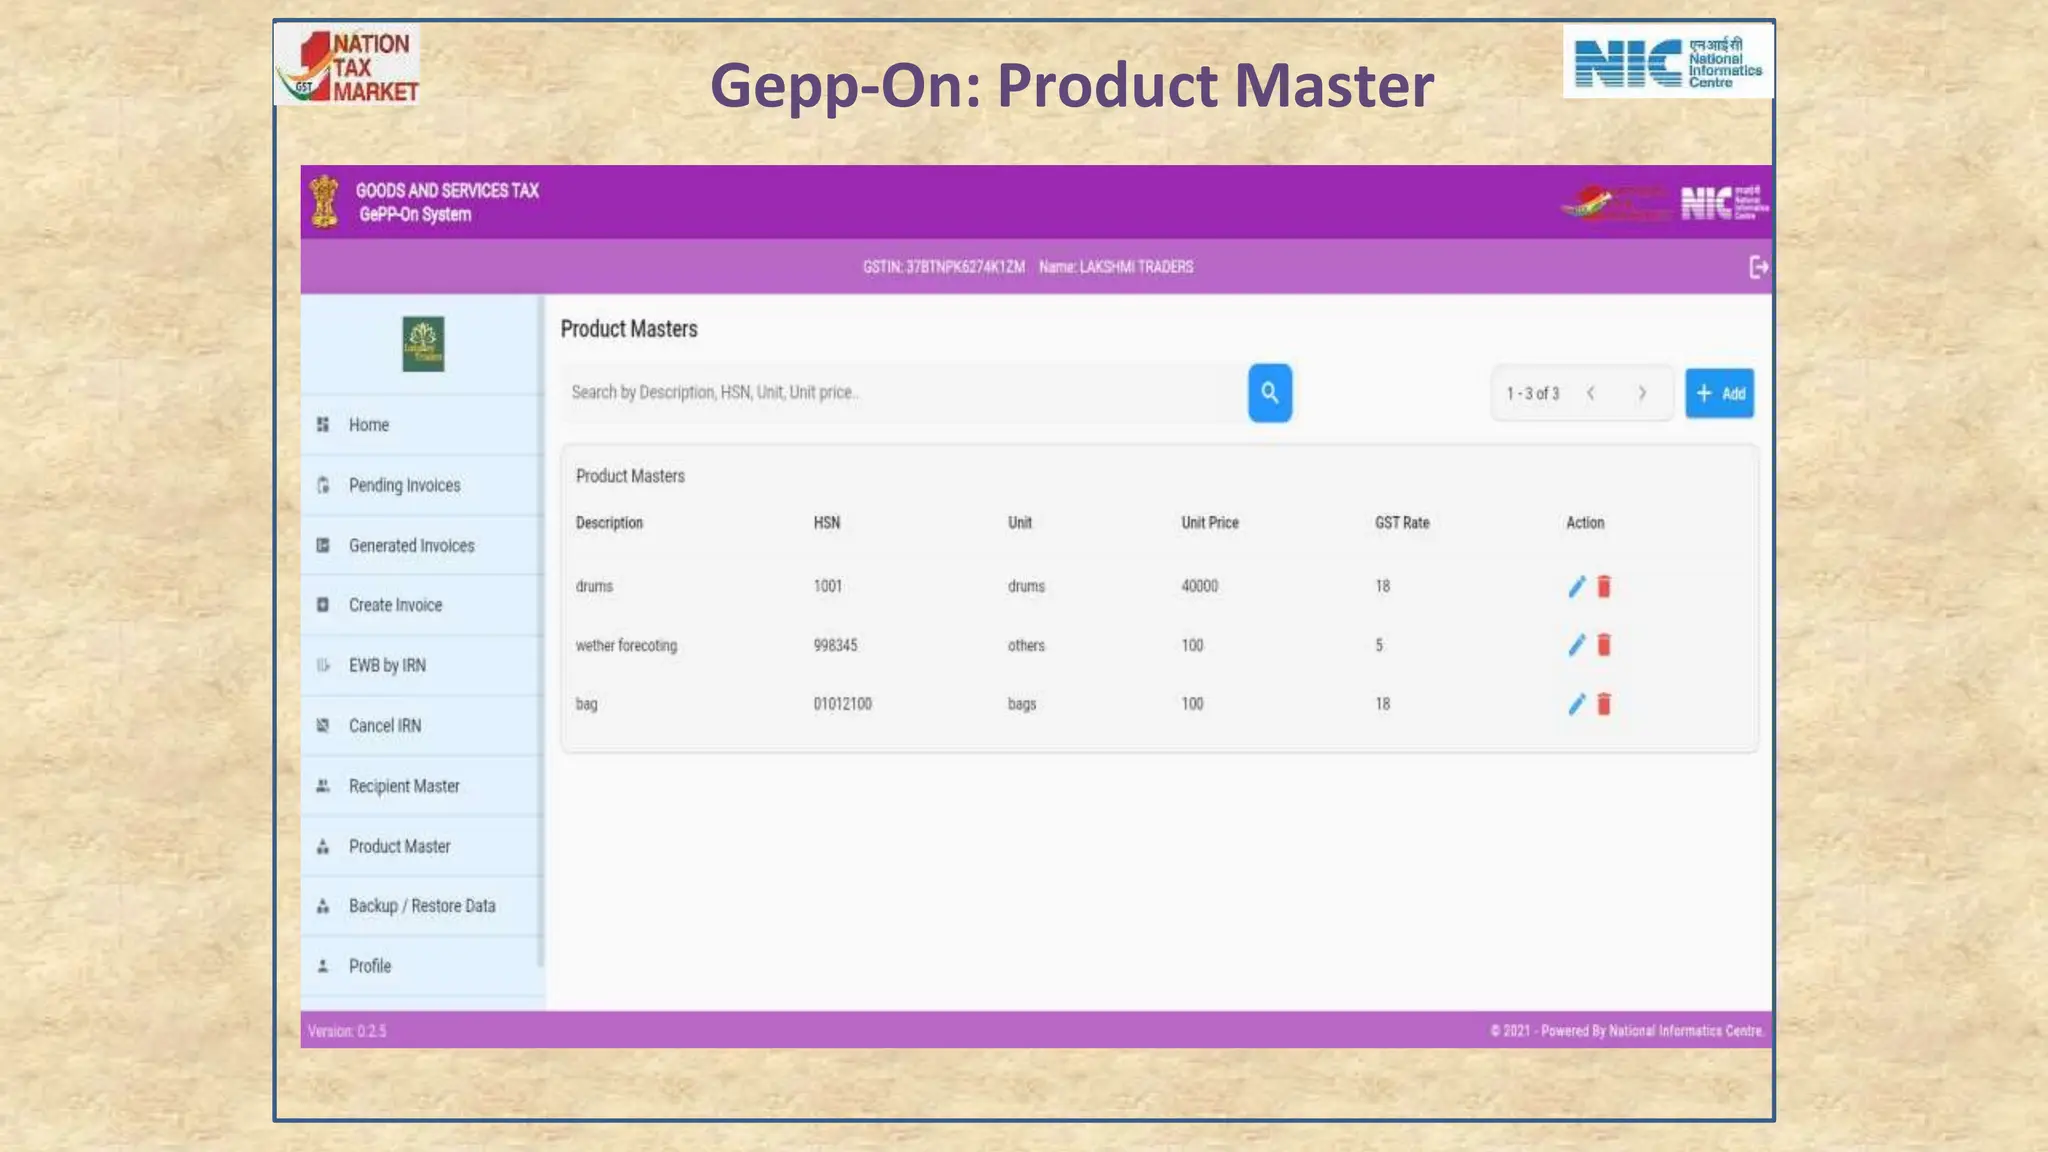Delete the drums product row
This screenshot has height=1152, width=2048.
tap(1604, 586)
